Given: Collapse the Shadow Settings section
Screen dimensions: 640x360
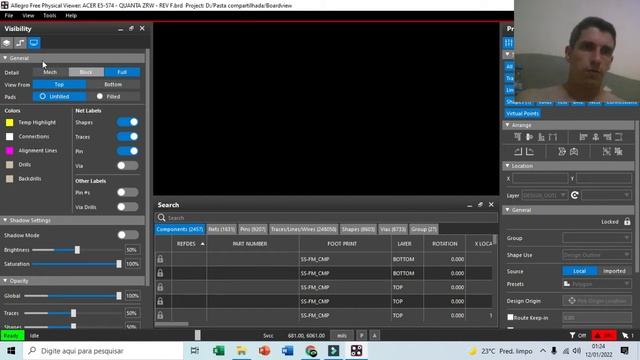Looking at the screenshot, I should [x=5, y=220].
